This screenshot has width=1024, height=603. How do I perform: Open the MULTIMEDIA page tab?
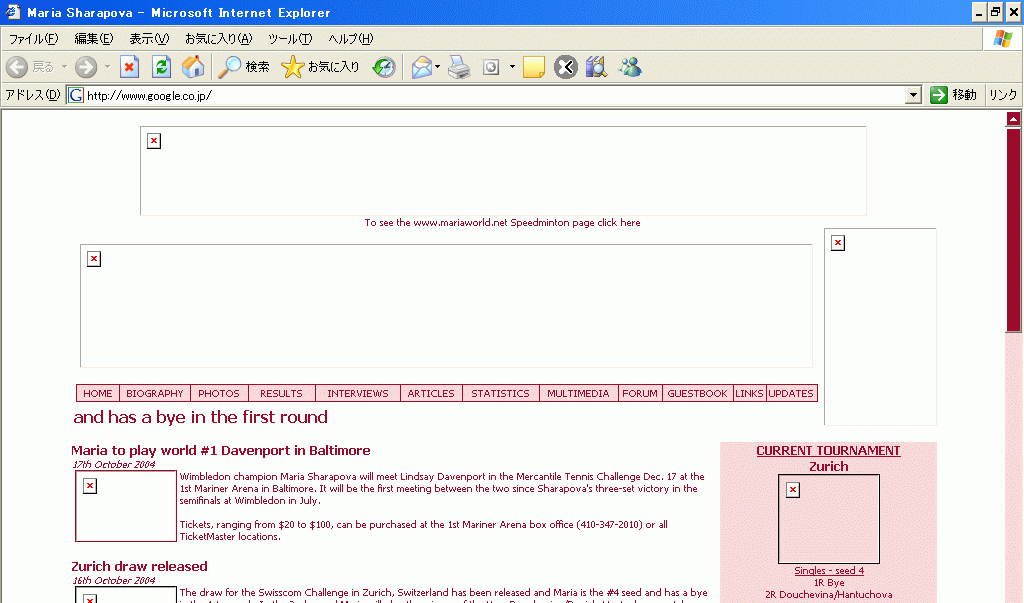point(578,393)
